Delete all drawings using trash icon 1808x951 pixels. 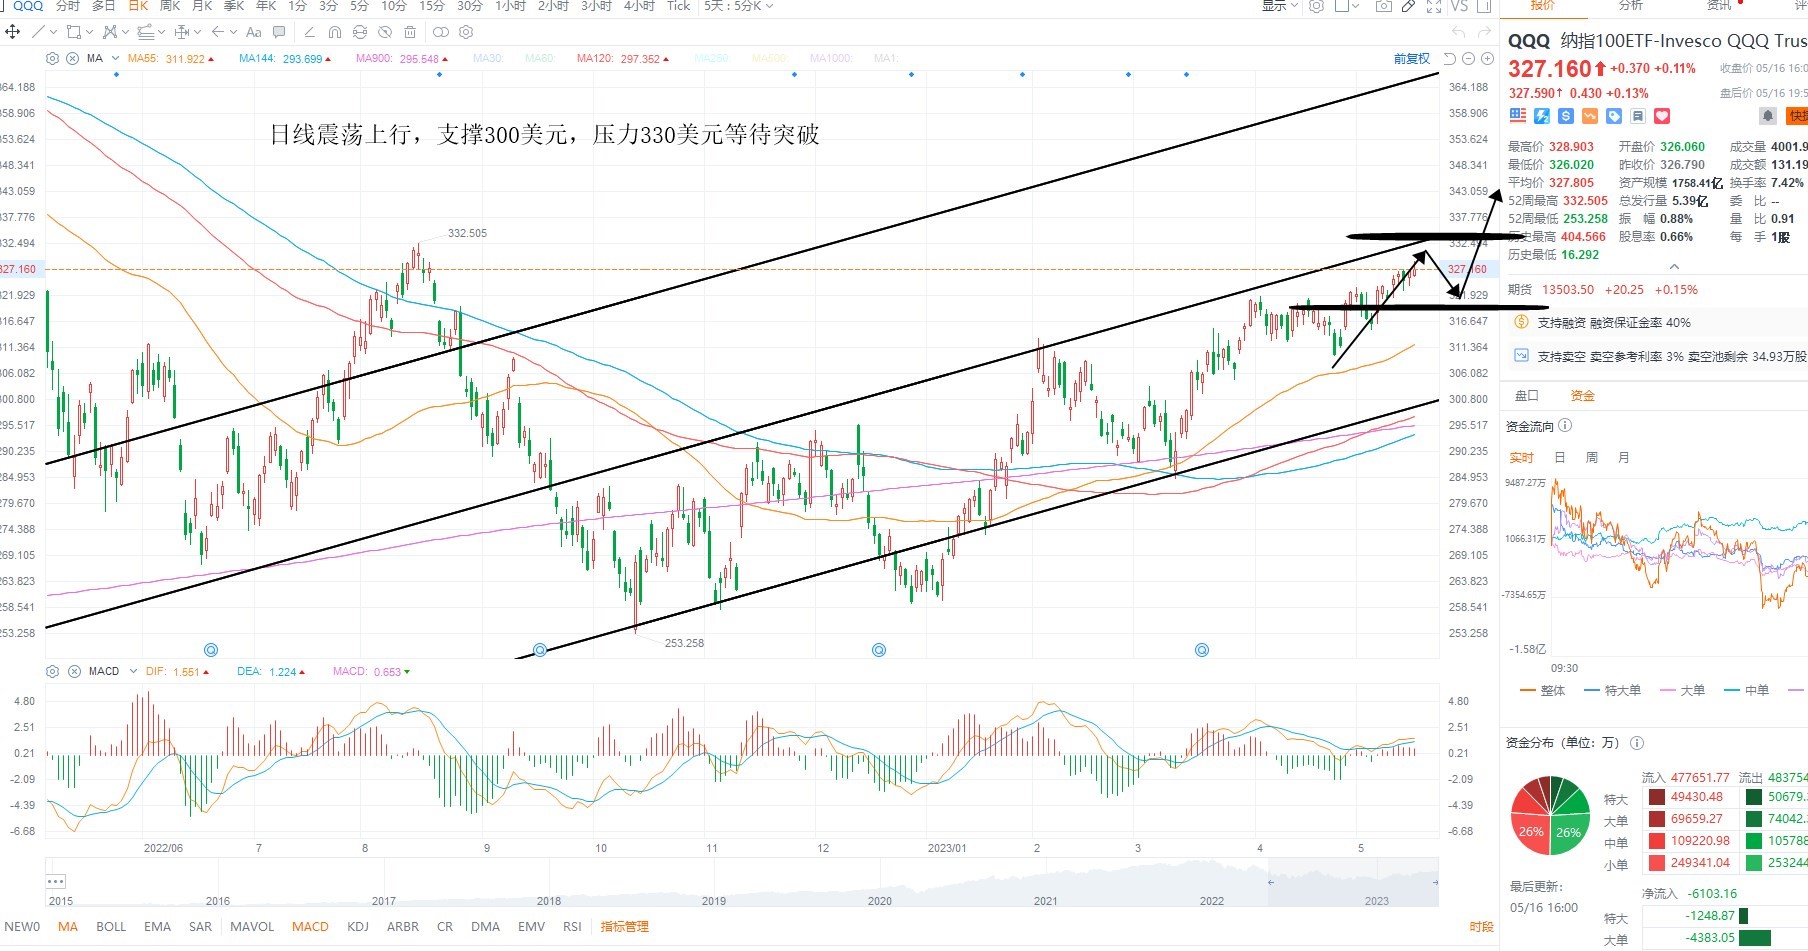(x=410, y=32)
